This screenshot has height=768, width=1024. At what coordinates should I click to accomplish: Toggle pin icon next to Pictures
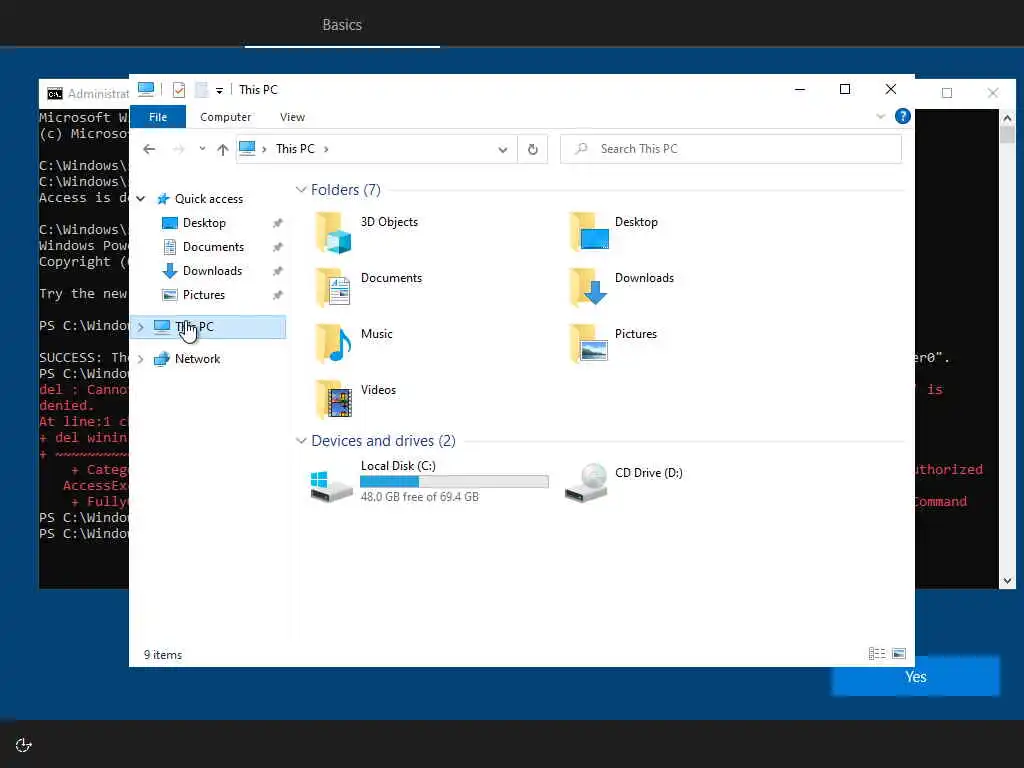pyautogui.click(x=278, y=295)
